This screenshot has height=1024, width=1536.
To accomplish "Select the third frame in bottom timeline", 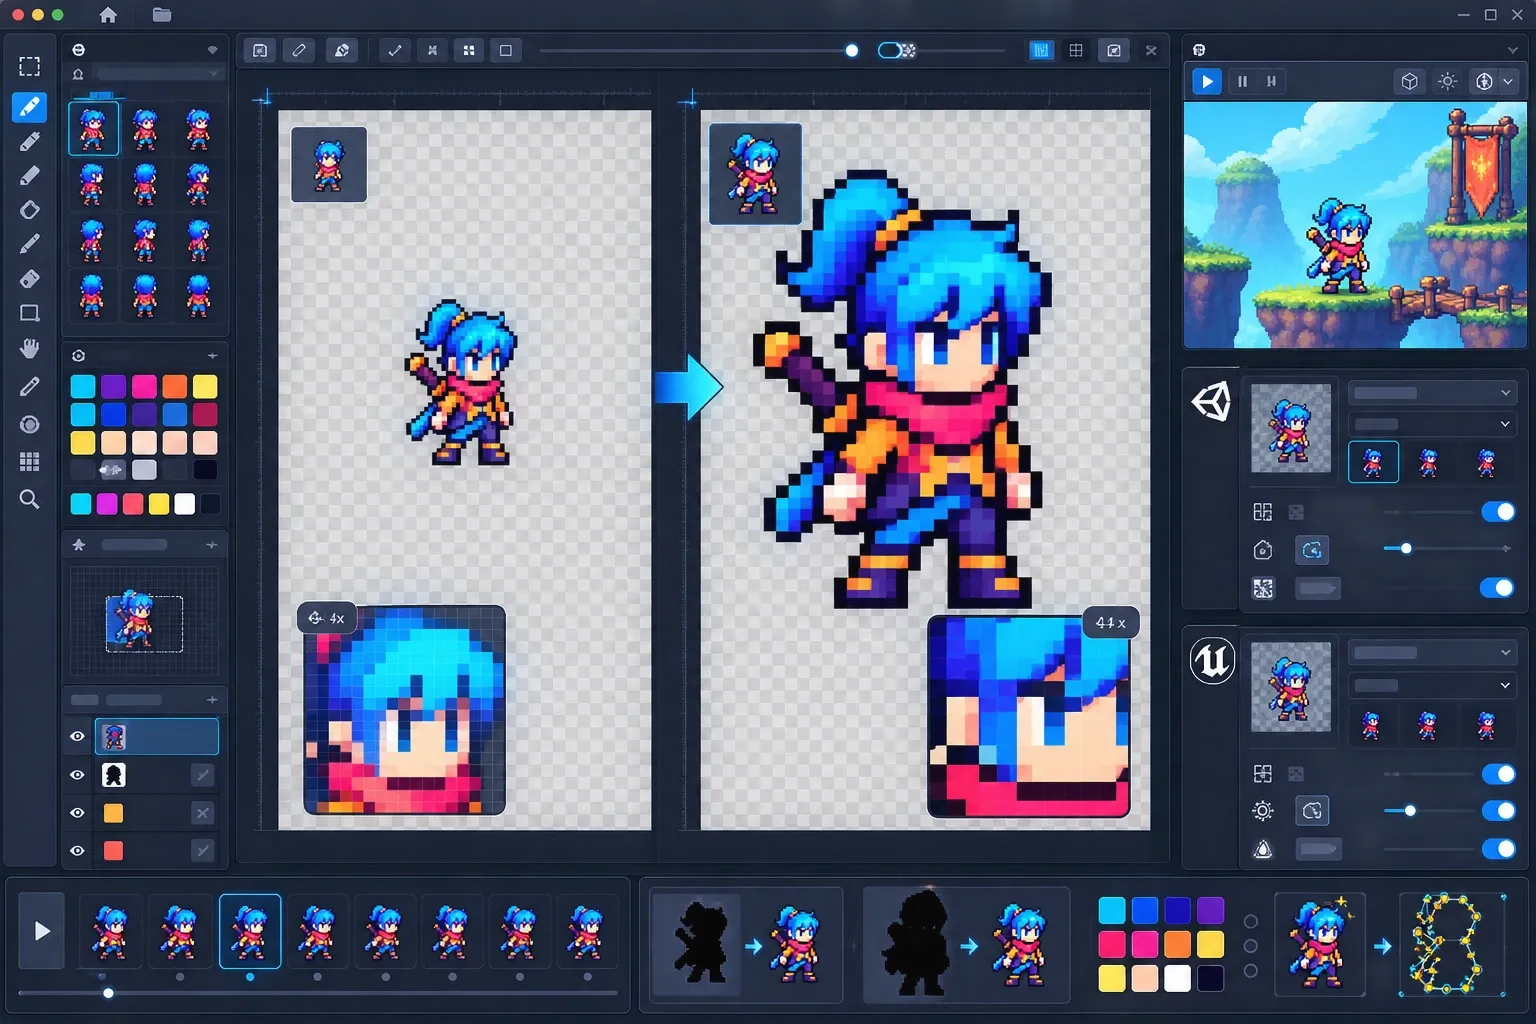I will 250,931.
